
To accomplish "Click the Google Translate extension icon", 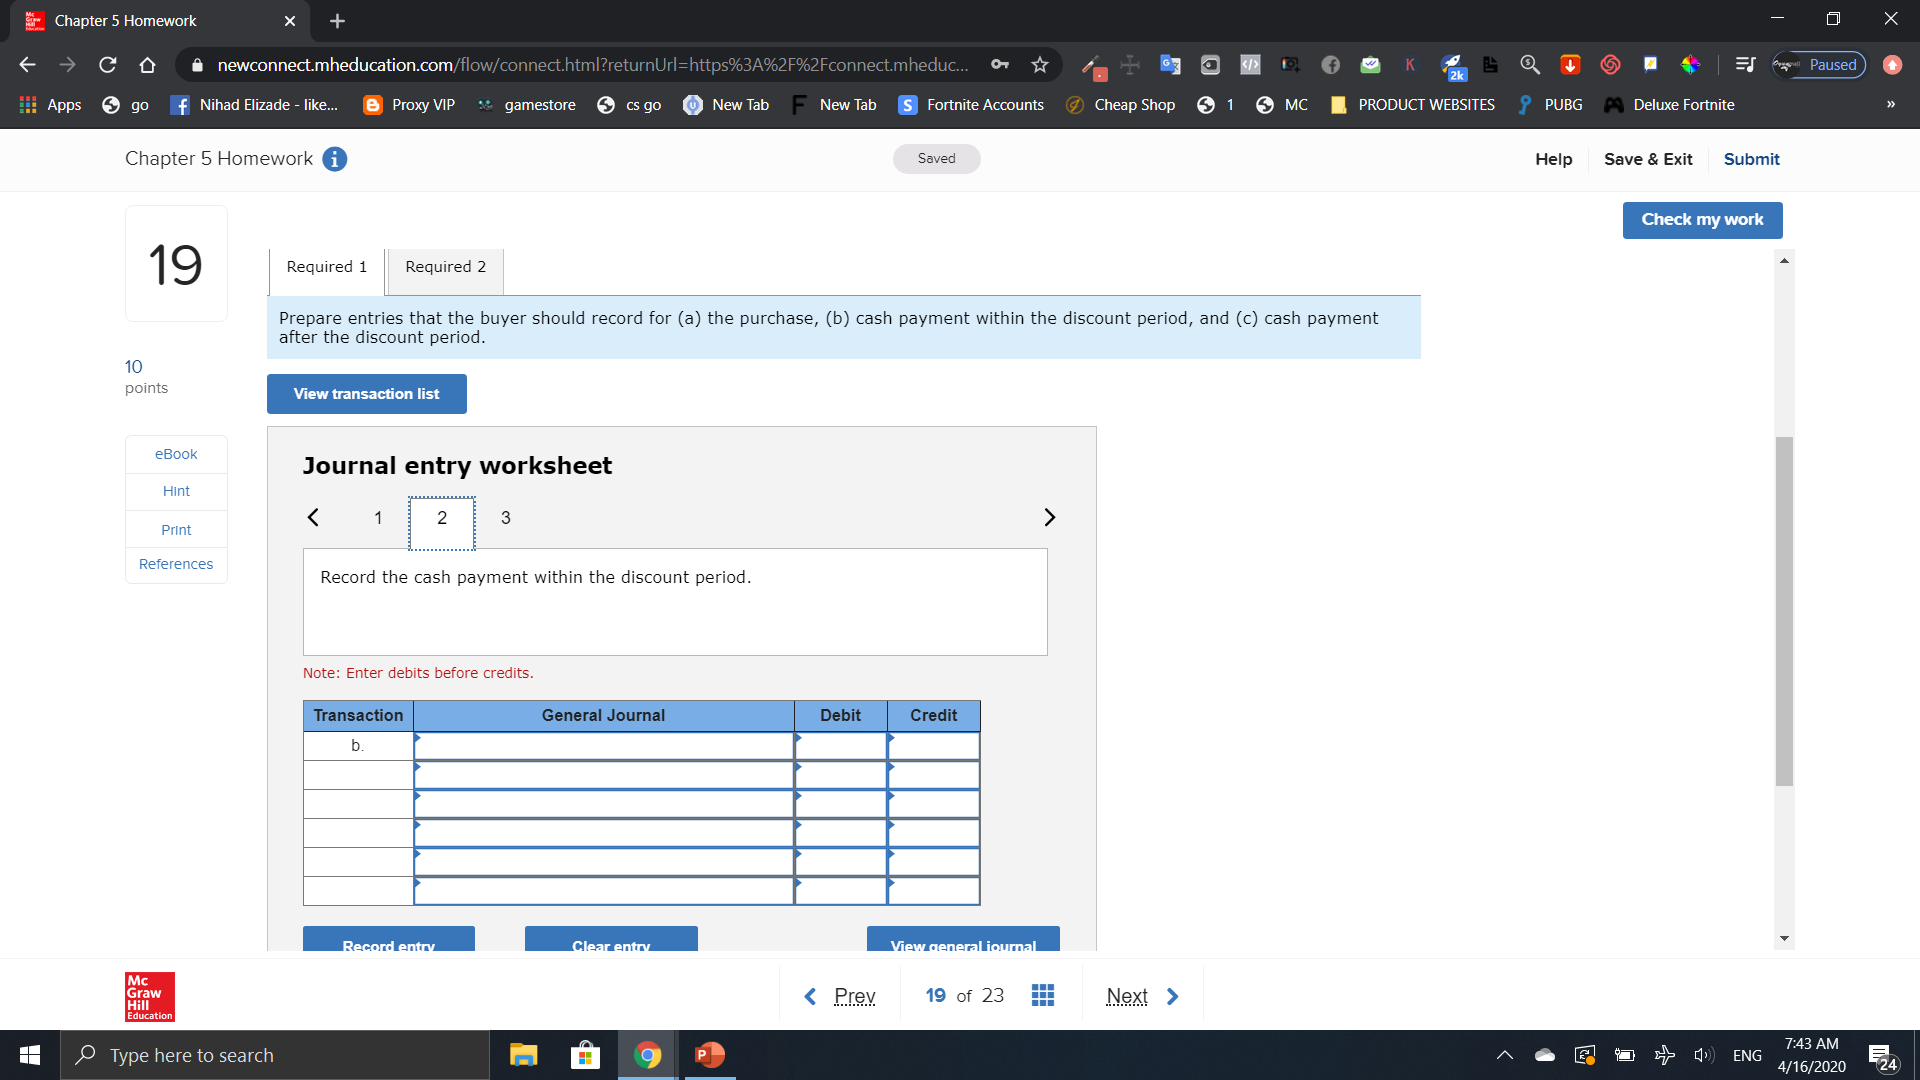I will pyautogui.click(x=1170, y=64).
